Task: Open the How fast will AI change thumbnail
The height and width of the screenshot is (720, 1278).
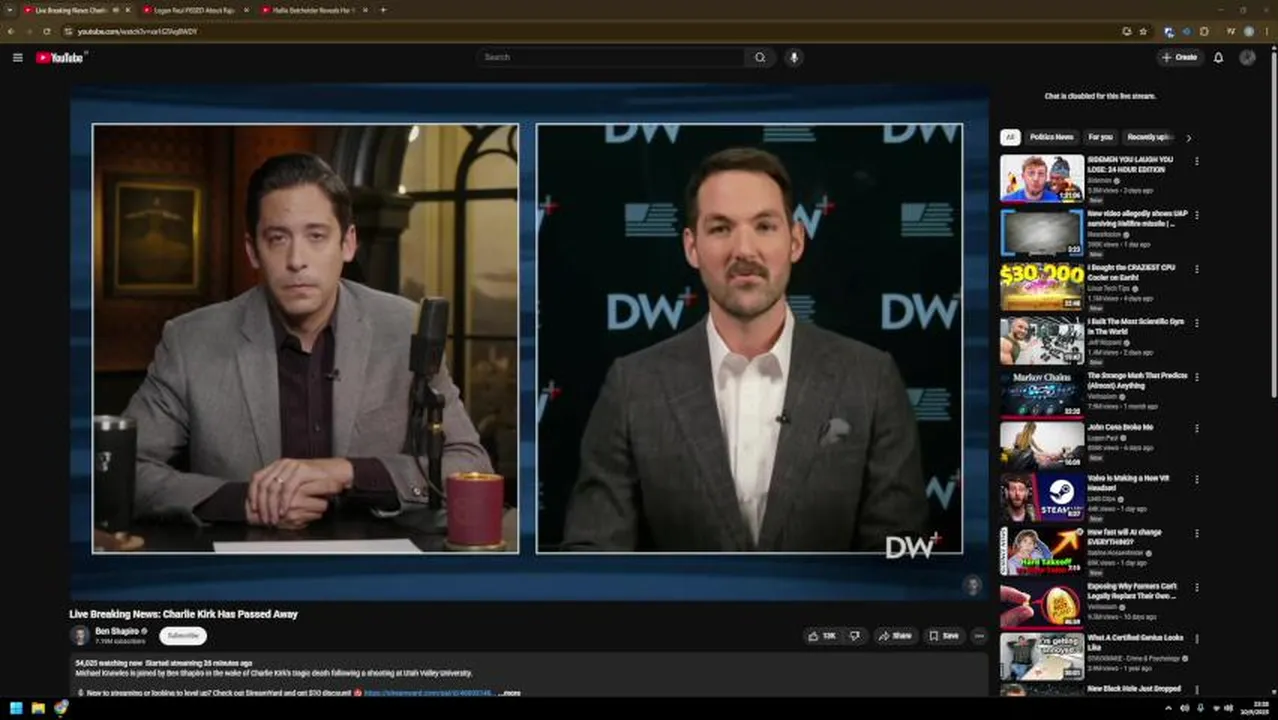Action: (x=1041, y=550)
